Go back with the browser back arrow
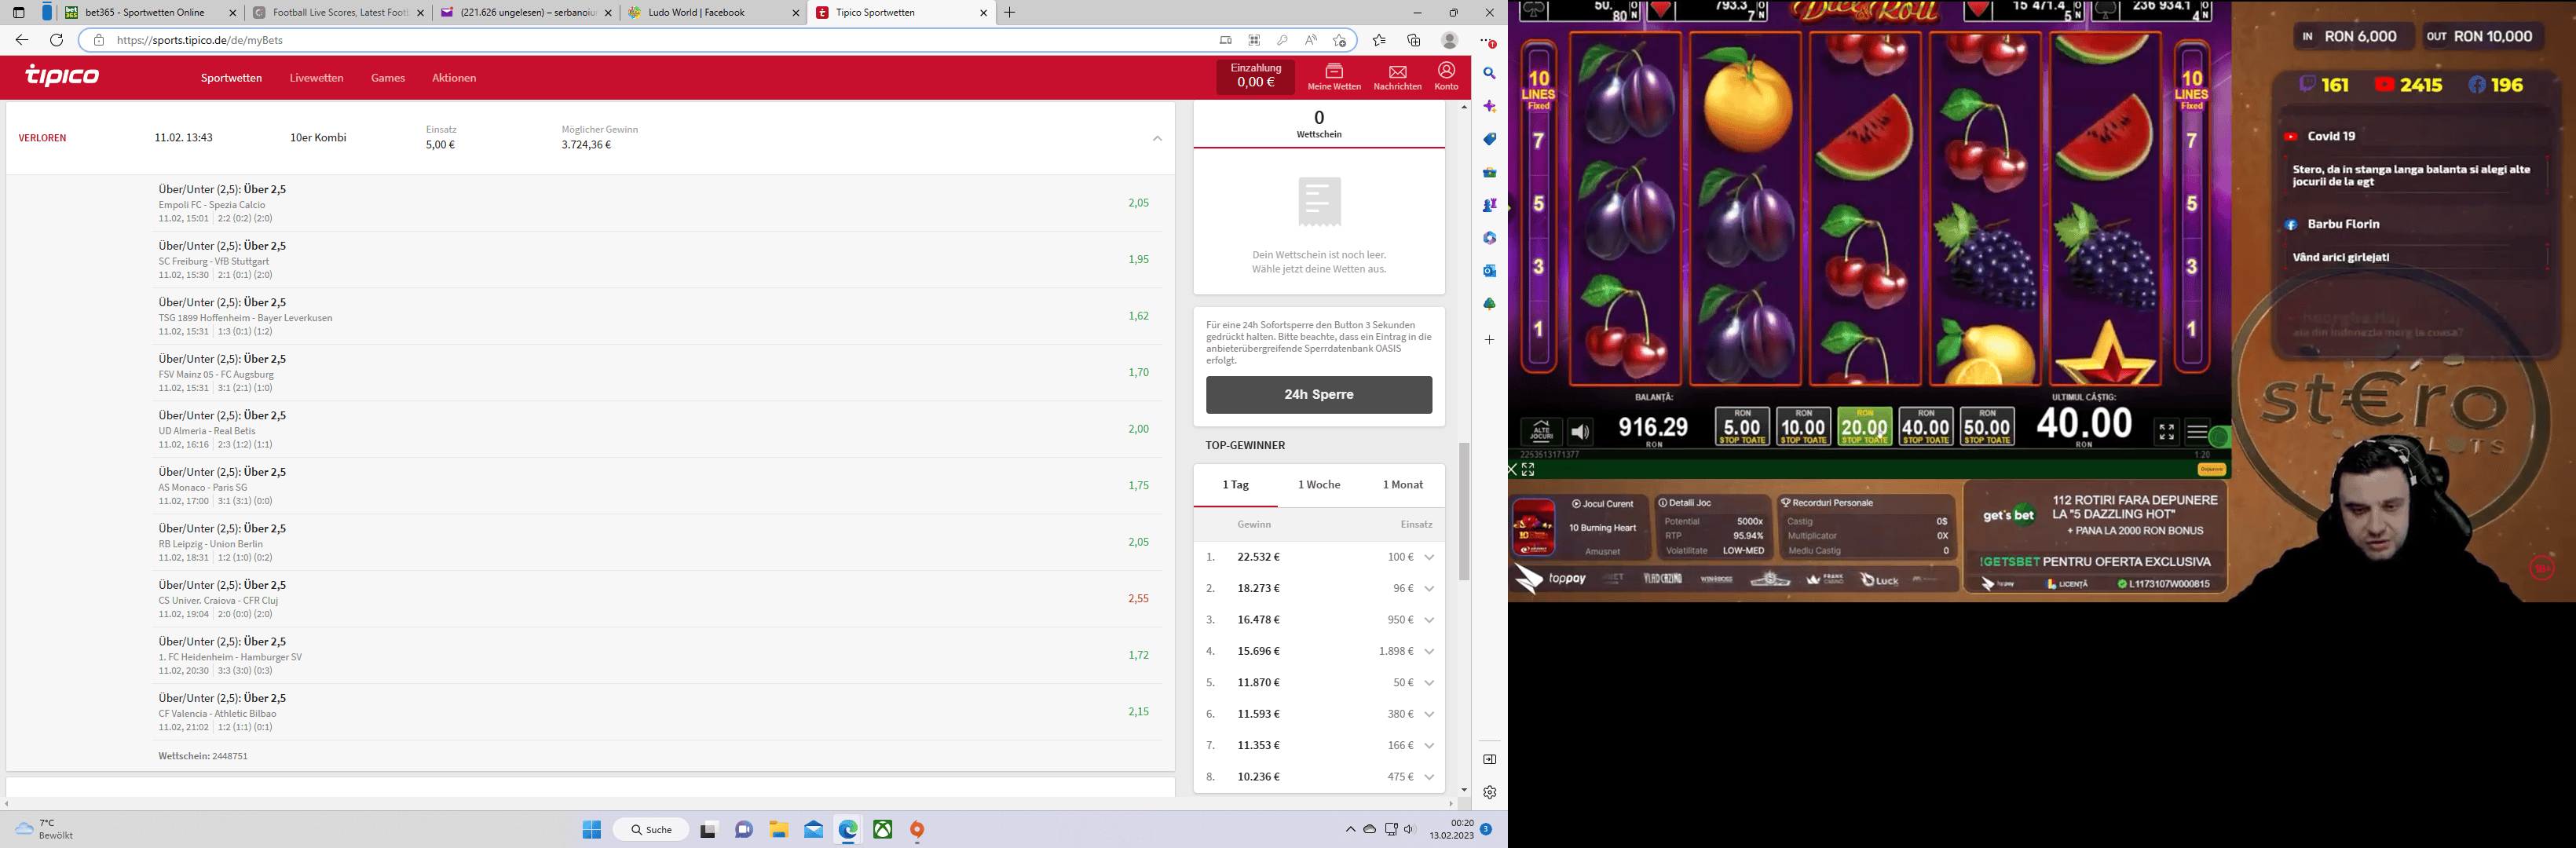This screenshot has width=2576, height=848. (x=22, y=40)
